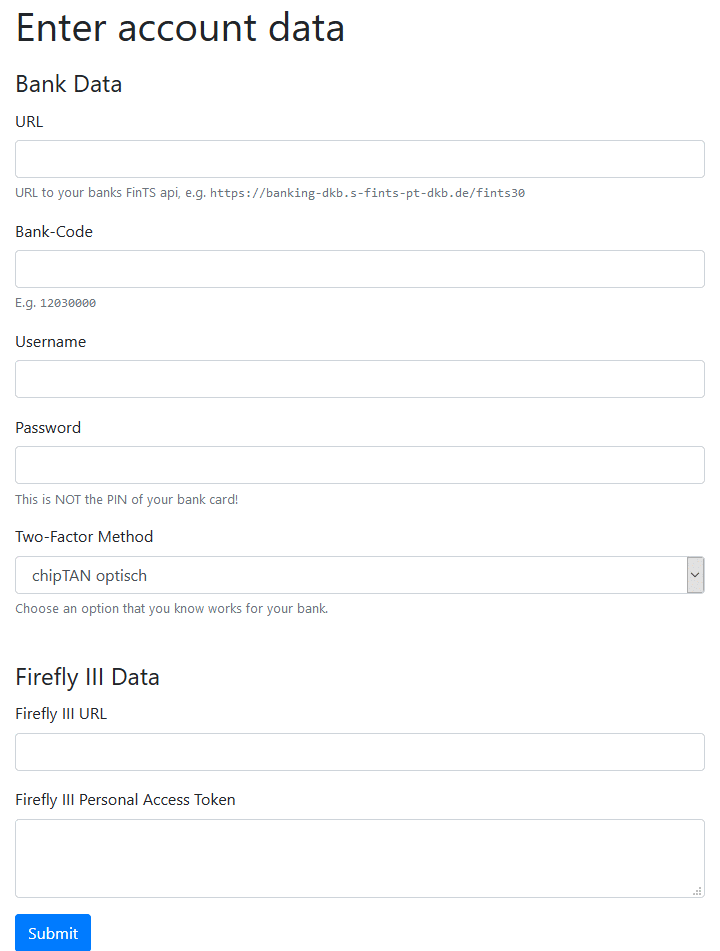Screen dimensions: 720x951
Task: Click the "Firefly III URL" label
Action: (x=61, y=714)
